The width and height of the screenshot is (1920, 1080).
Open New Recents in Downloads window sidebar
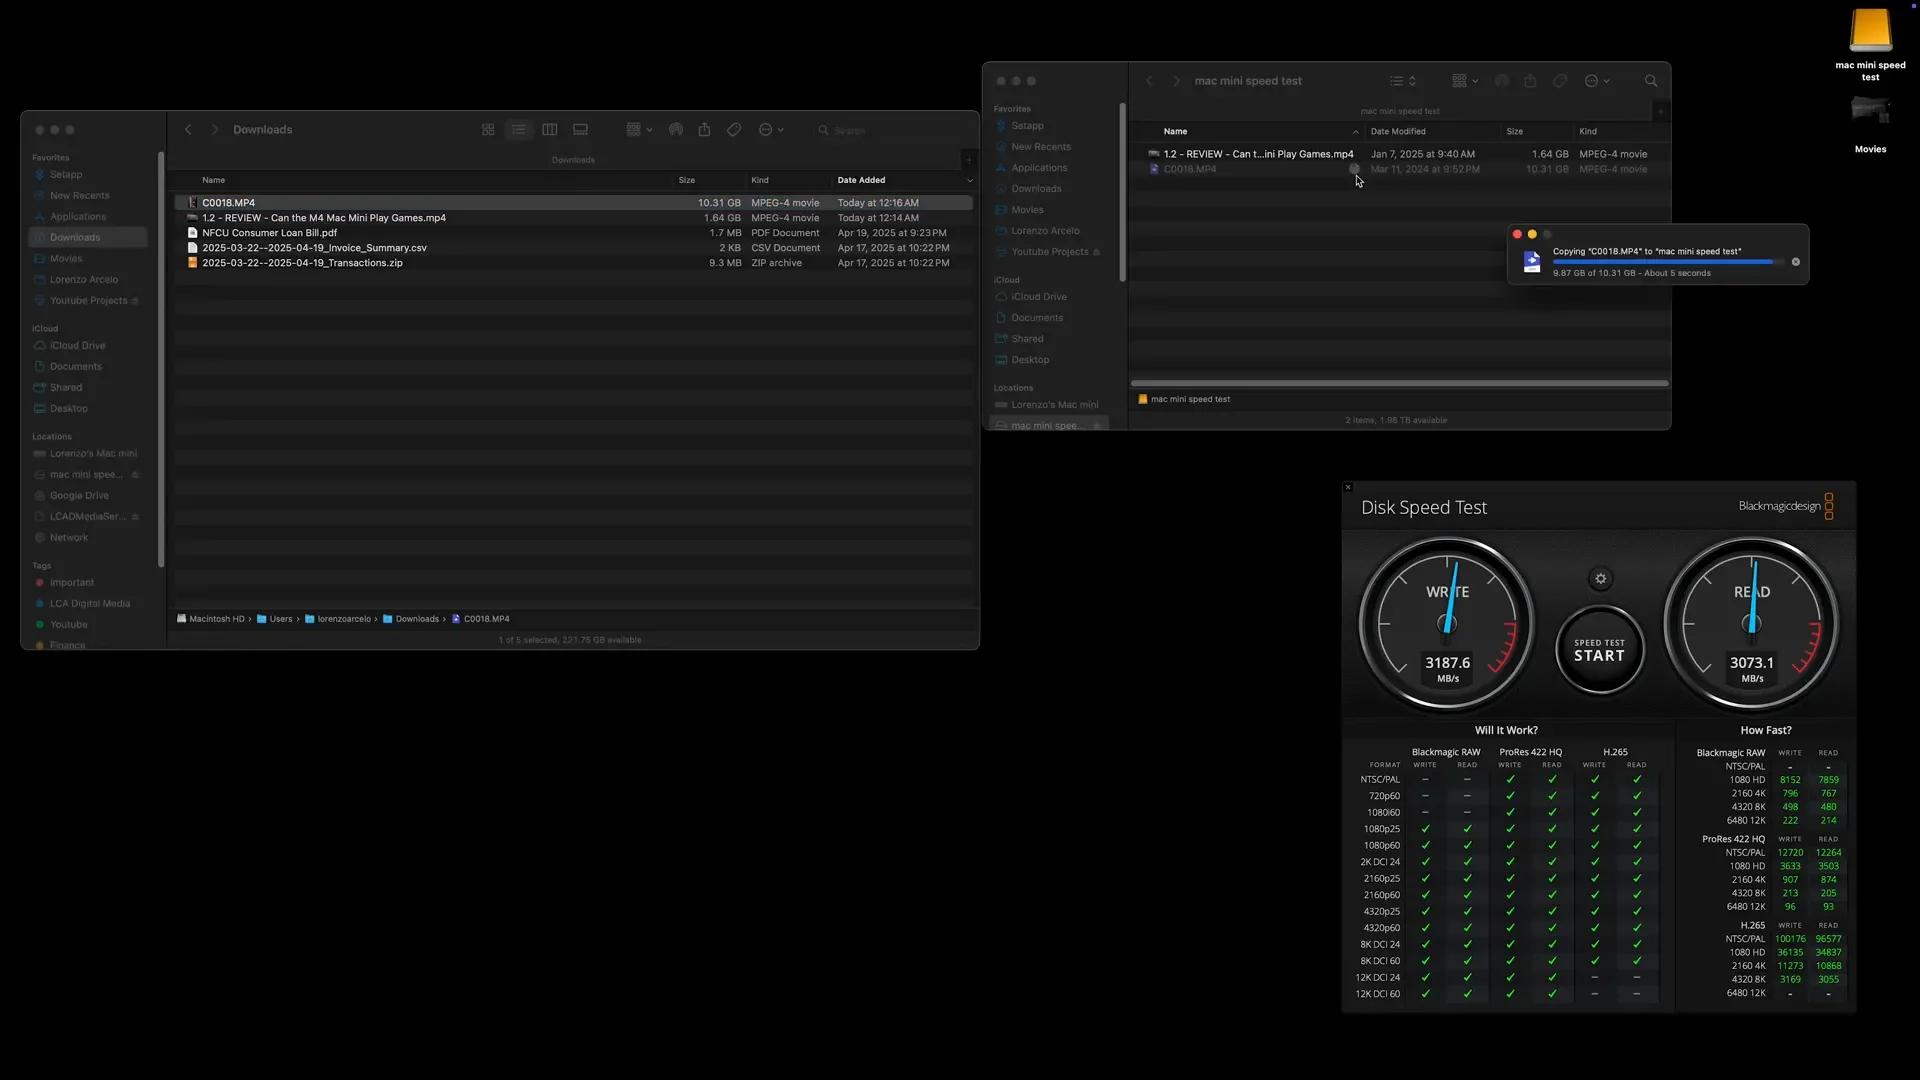(x=80, y=196)
